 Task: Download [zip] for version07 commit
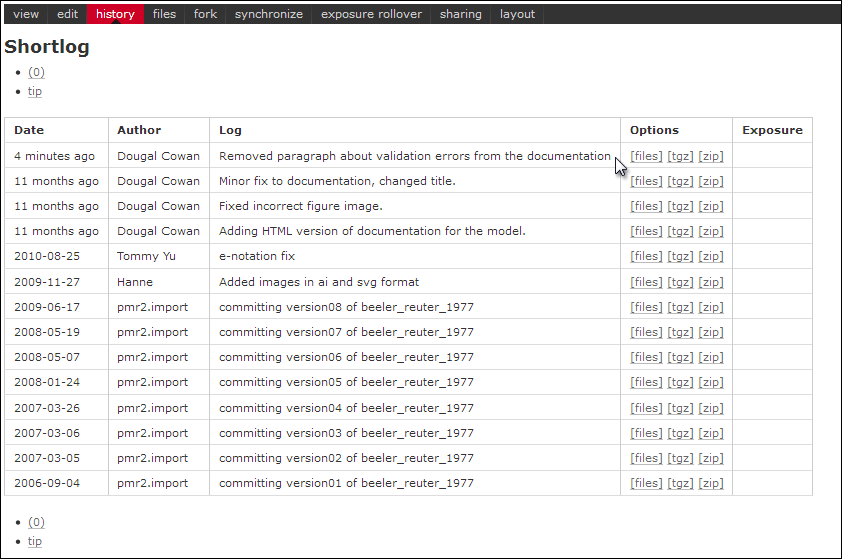(710, 332)
